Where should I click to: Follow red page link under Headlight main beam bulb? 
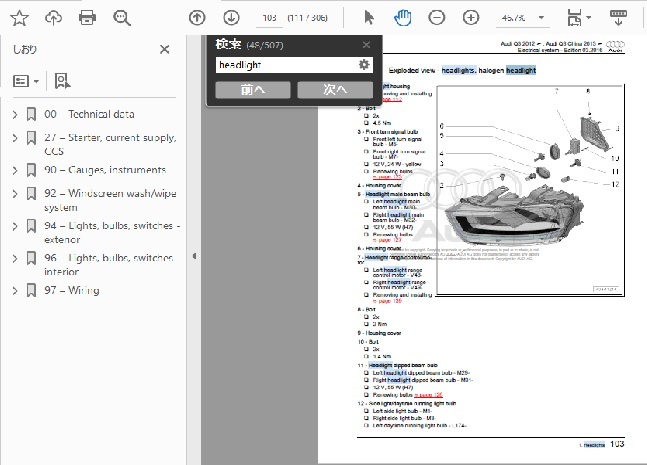click(x=387, y=240)
